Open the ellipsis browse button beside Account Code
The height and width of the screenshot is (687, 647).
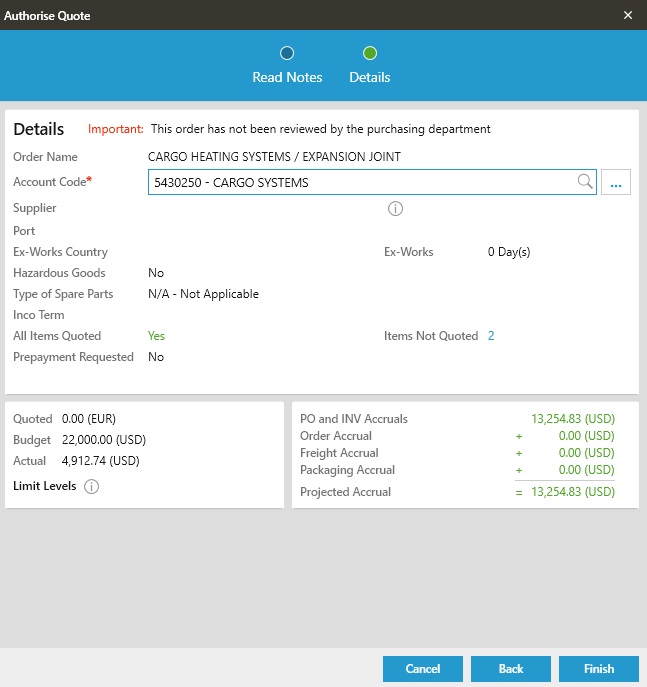click(616, 182)
